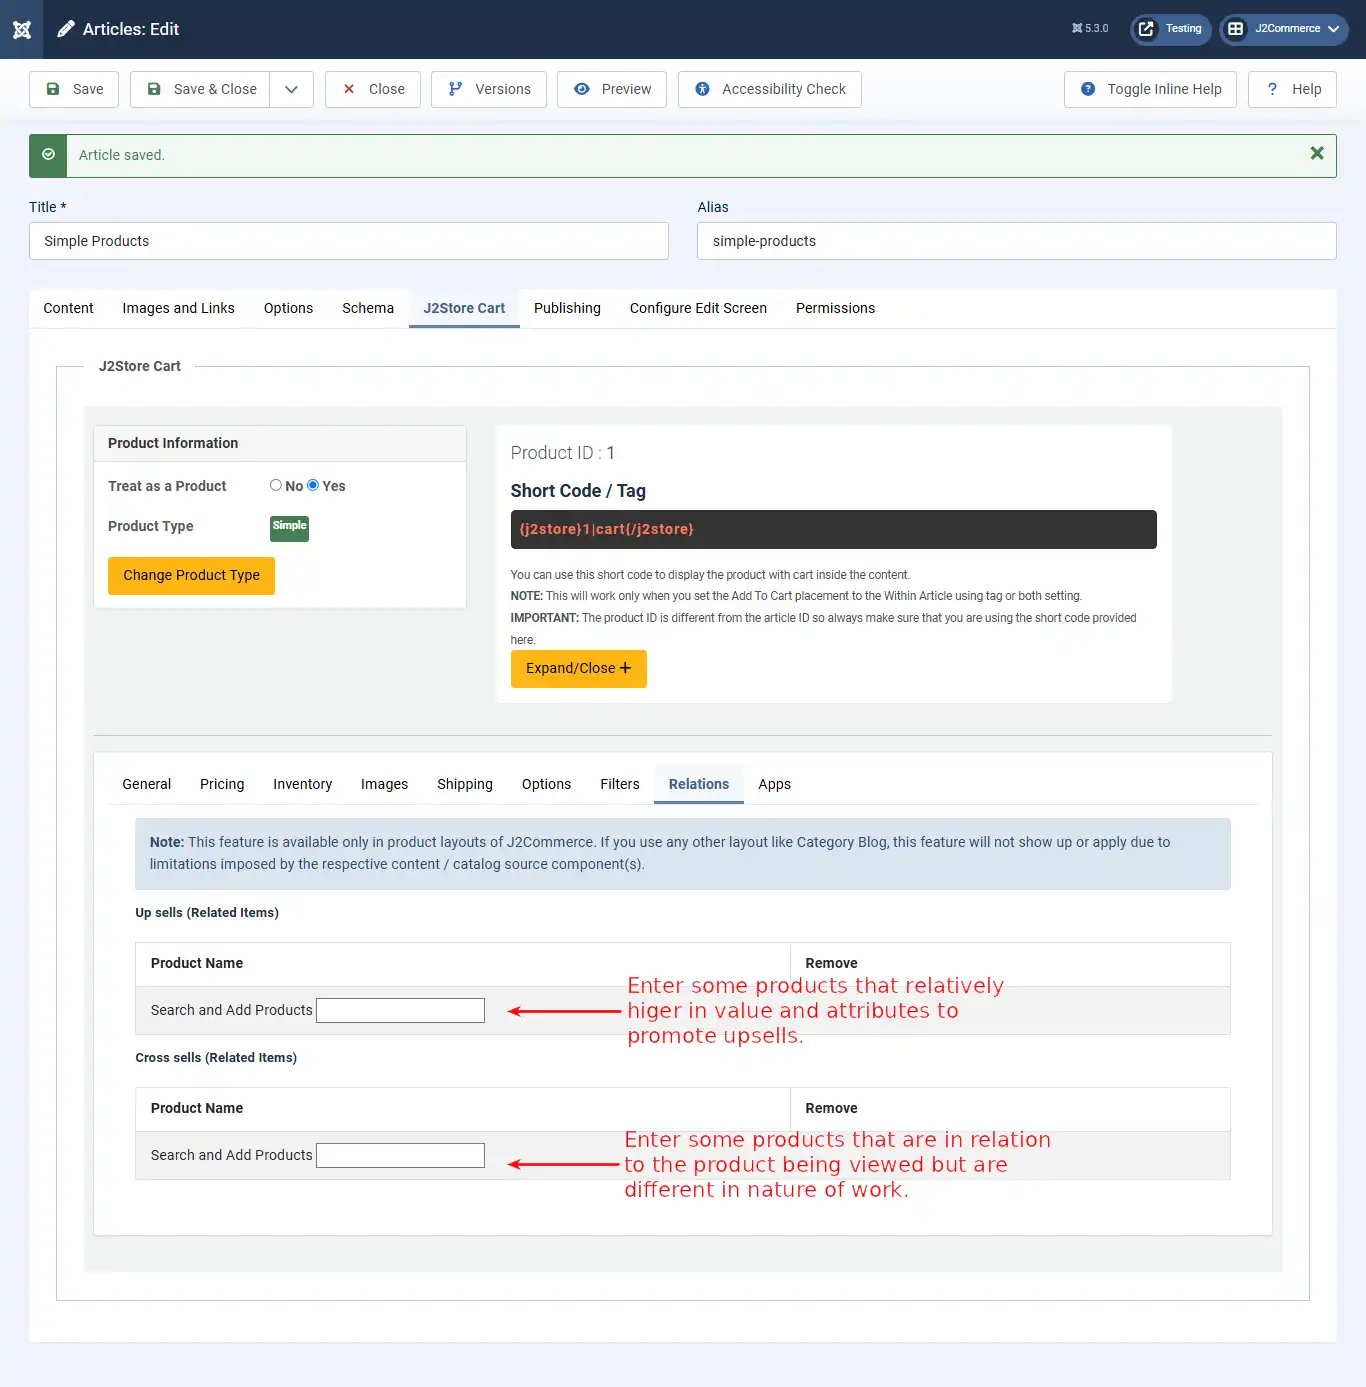Switch to the Content tab
Image resolution: width=1366 pixels, height=1387 pixels.
(68, 308)
